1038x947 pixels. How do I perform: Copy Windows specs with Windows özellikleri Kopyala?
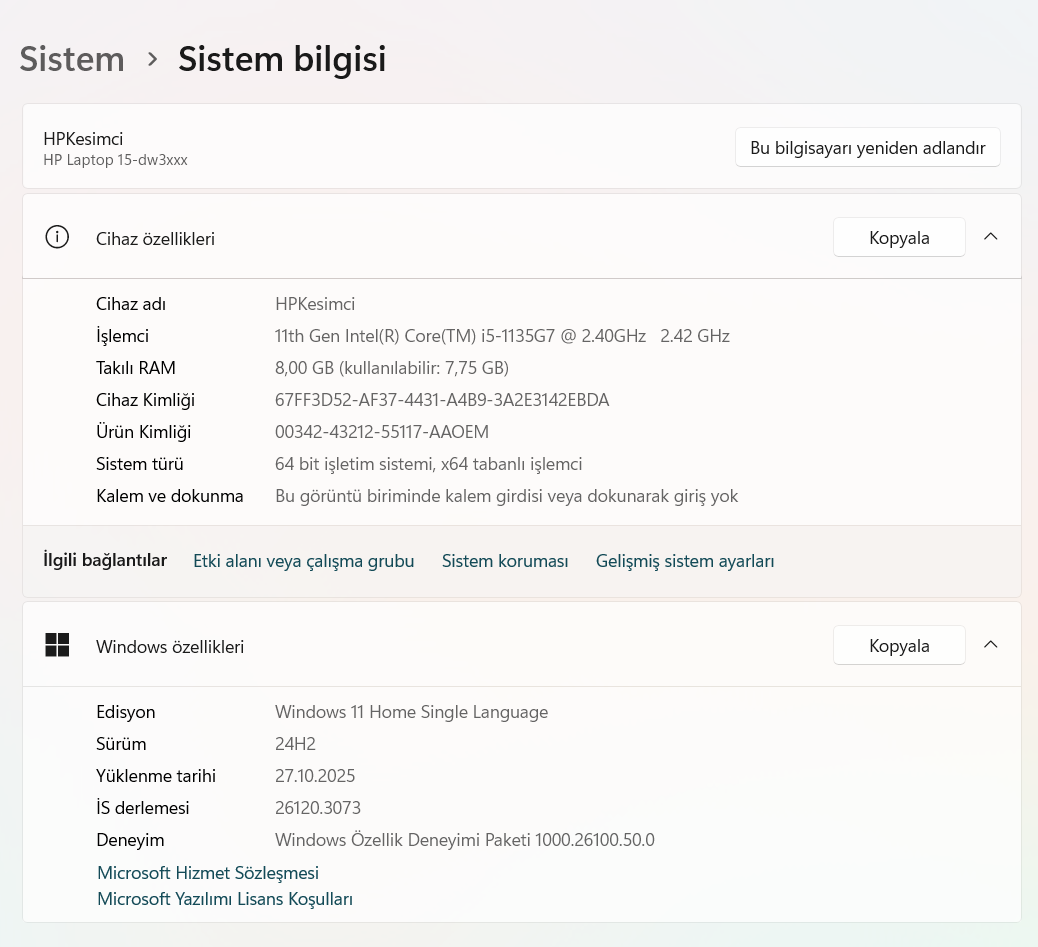[898, 646]
